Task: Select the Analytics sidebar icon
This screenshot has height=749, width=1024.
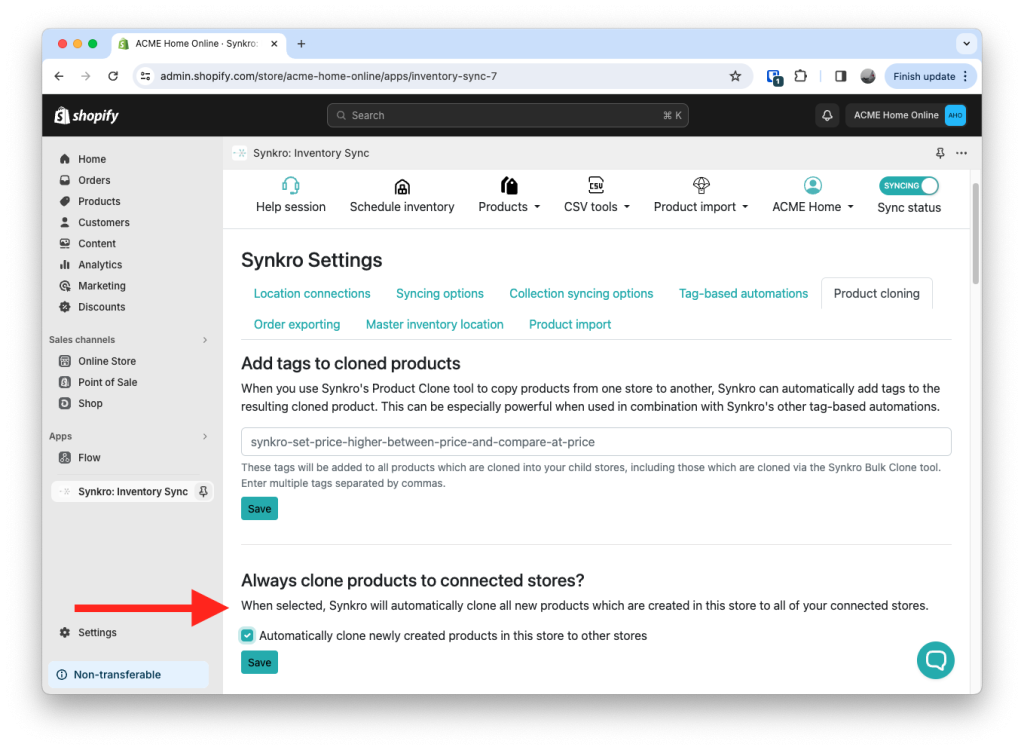Action: pos(64,264)
